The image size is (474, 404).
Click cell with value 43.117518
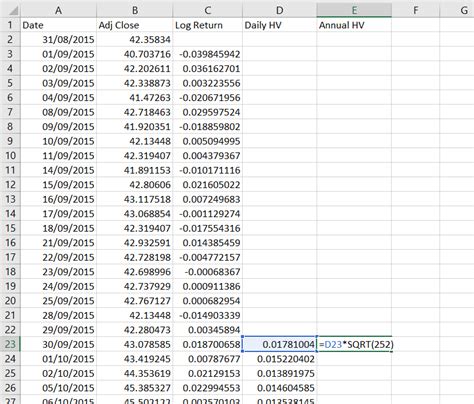tap(135, 199)
